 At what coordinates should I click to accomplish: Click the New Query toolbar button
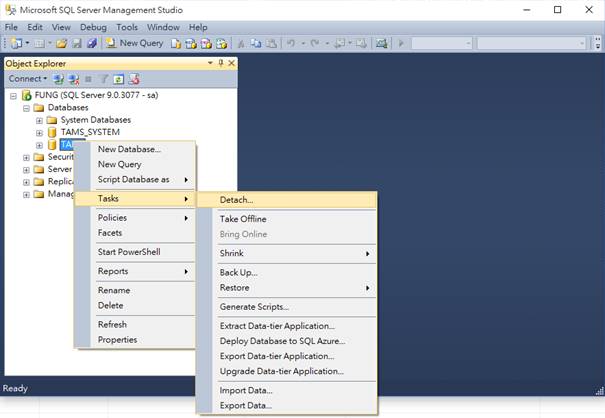[135, 43]
